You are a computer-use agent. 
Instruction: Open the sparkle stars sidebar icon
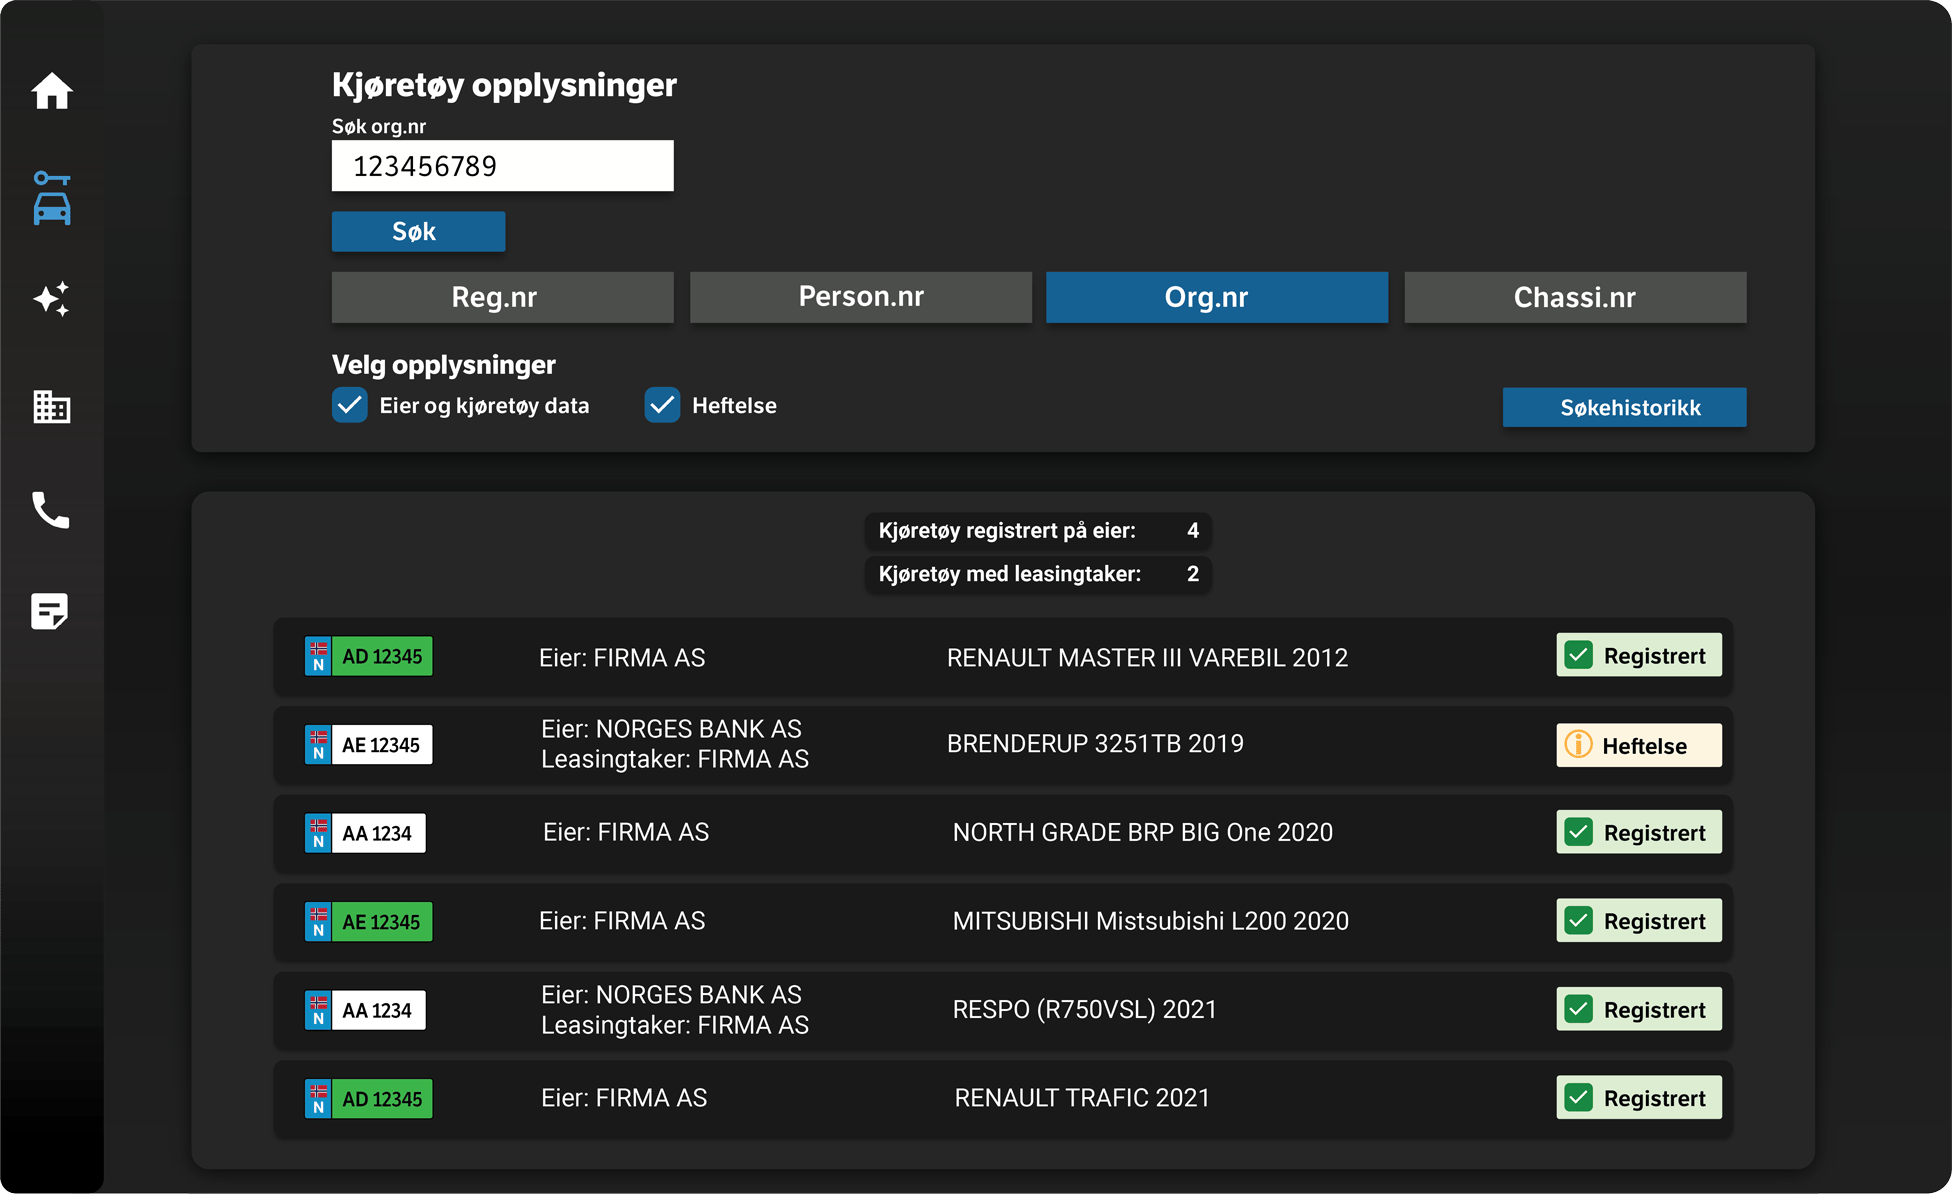52,299
